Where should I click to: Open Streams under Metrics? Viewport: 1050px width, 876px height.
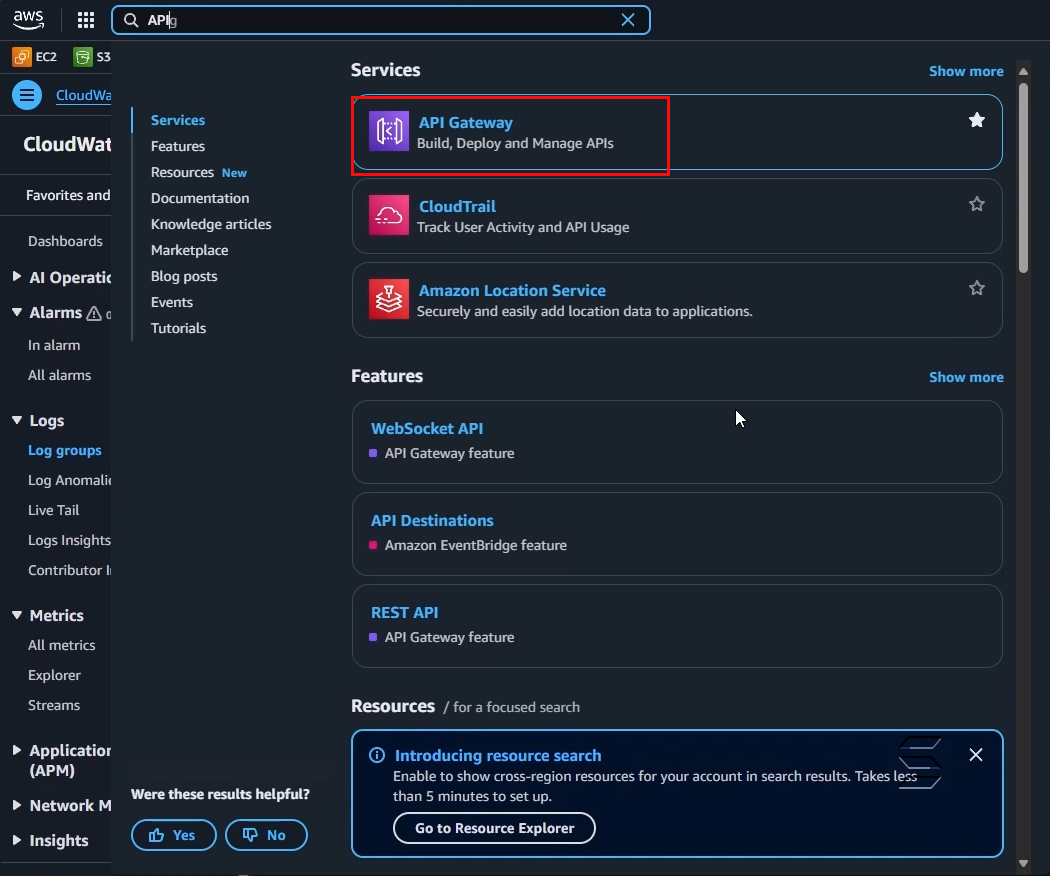click(54, 705)
